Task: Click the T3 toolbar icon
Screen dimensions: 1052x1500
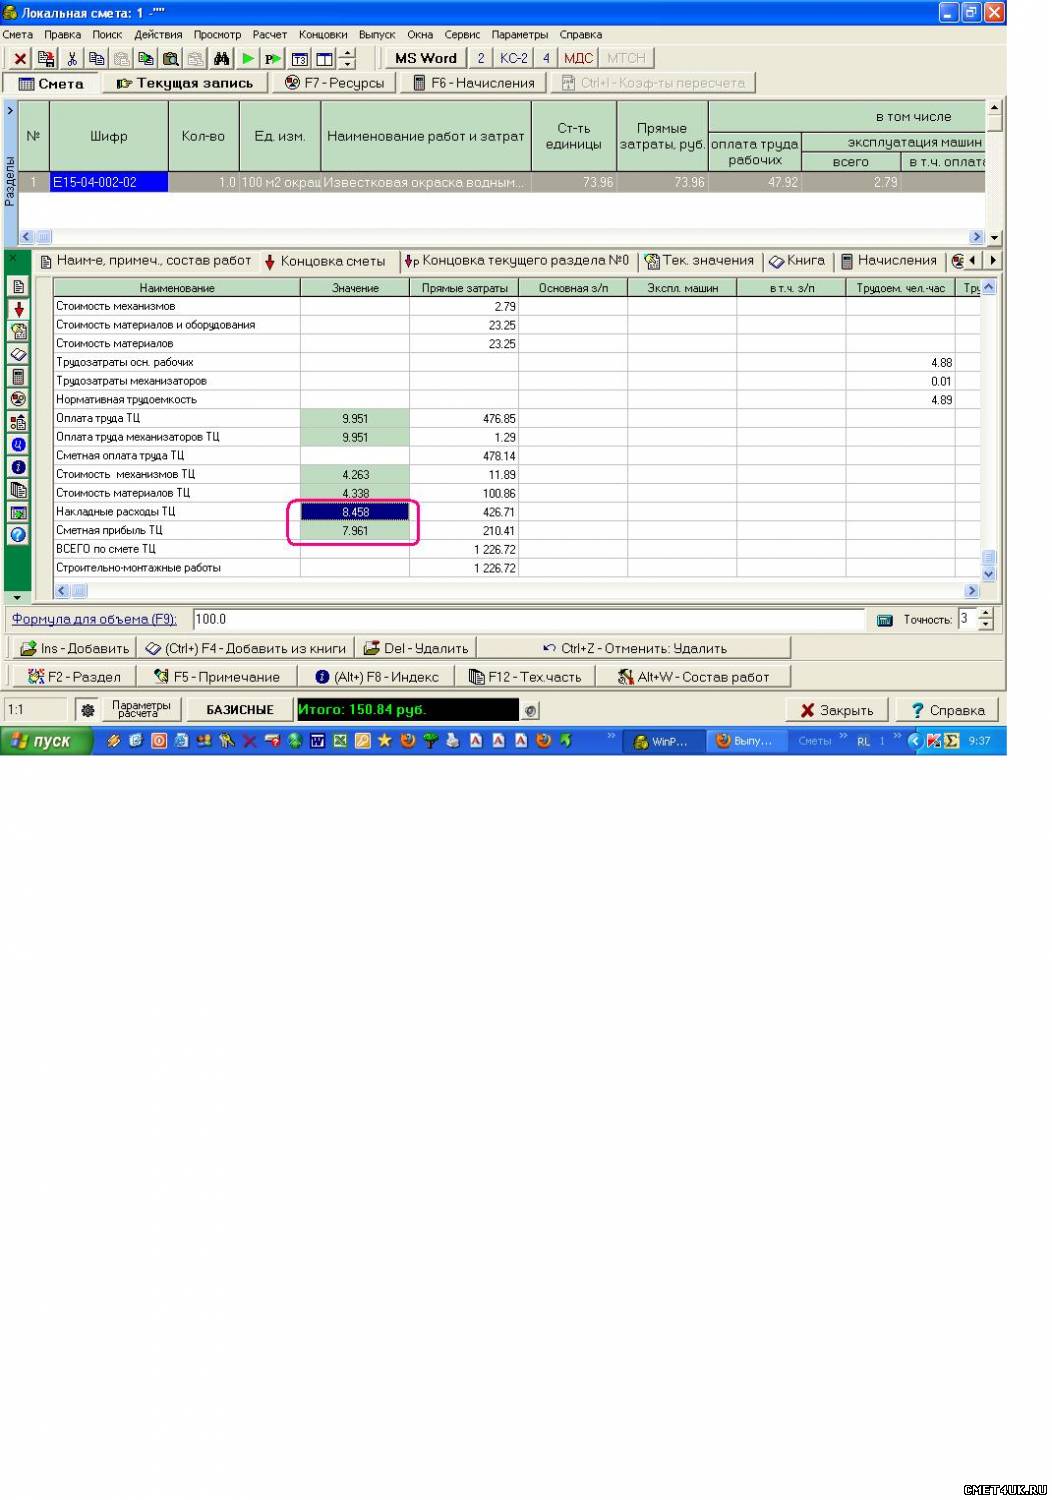Action: [299, 59]
